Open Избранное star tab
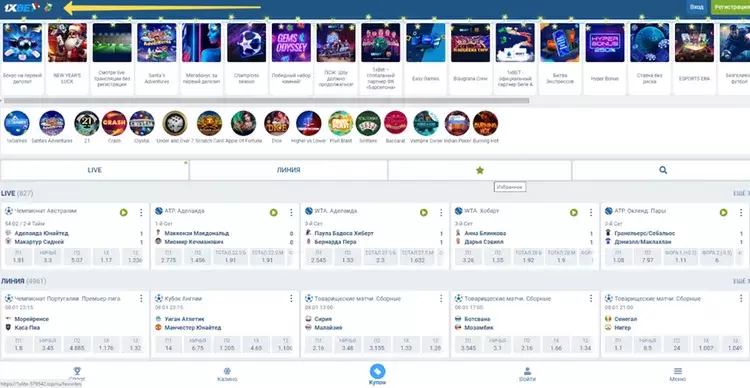The image size is (750, 388). (480, 170)
